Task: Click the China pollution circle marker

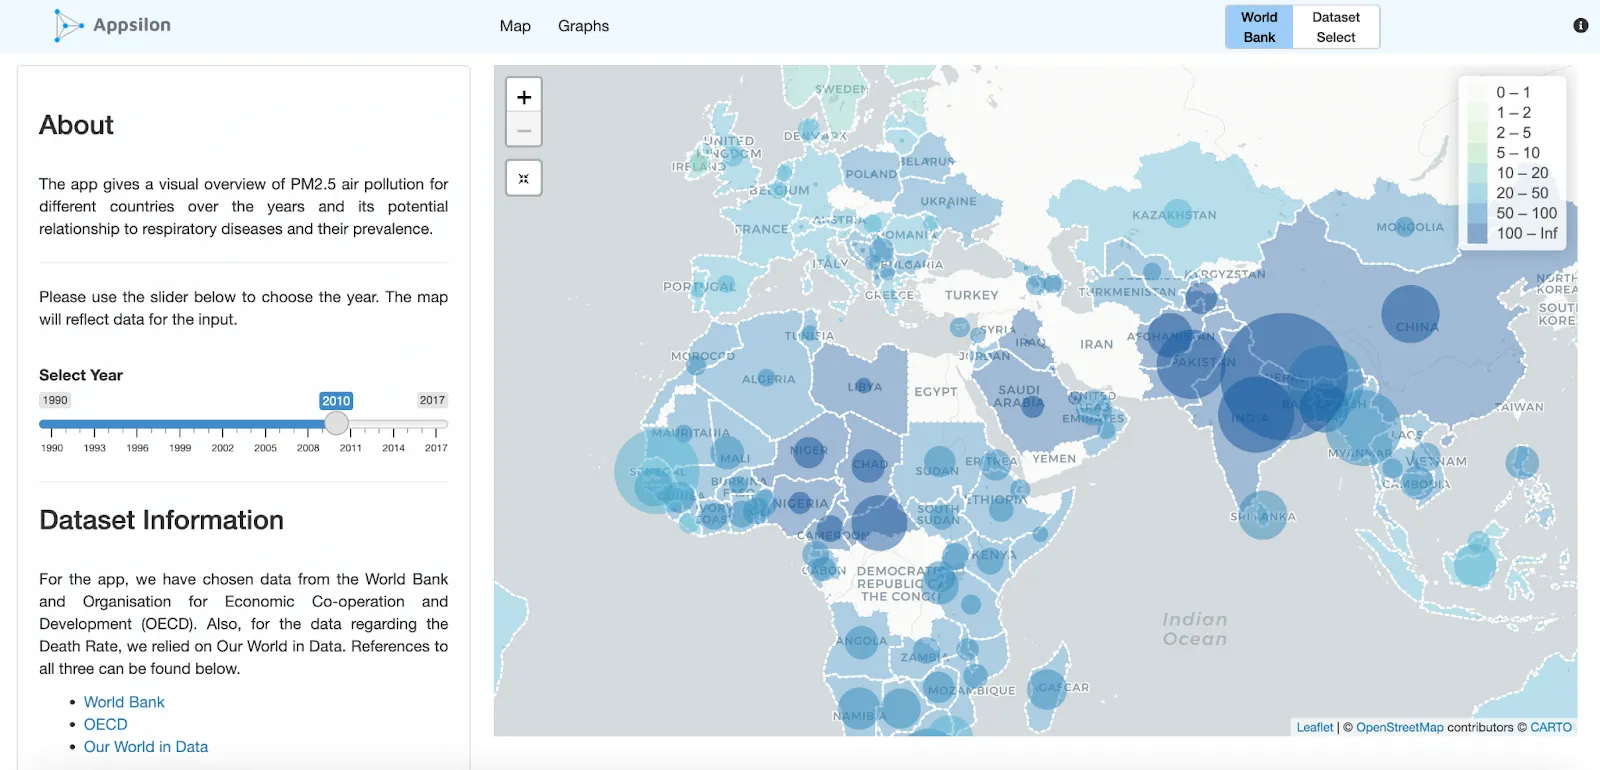Action: tap(1410, 313)
